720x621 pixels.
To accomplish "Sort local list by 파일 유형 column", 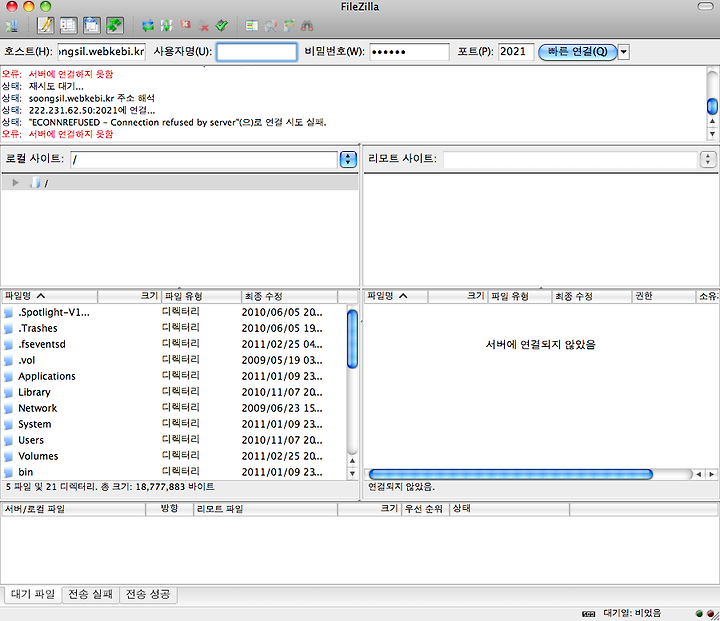I will tap(201, 296).
